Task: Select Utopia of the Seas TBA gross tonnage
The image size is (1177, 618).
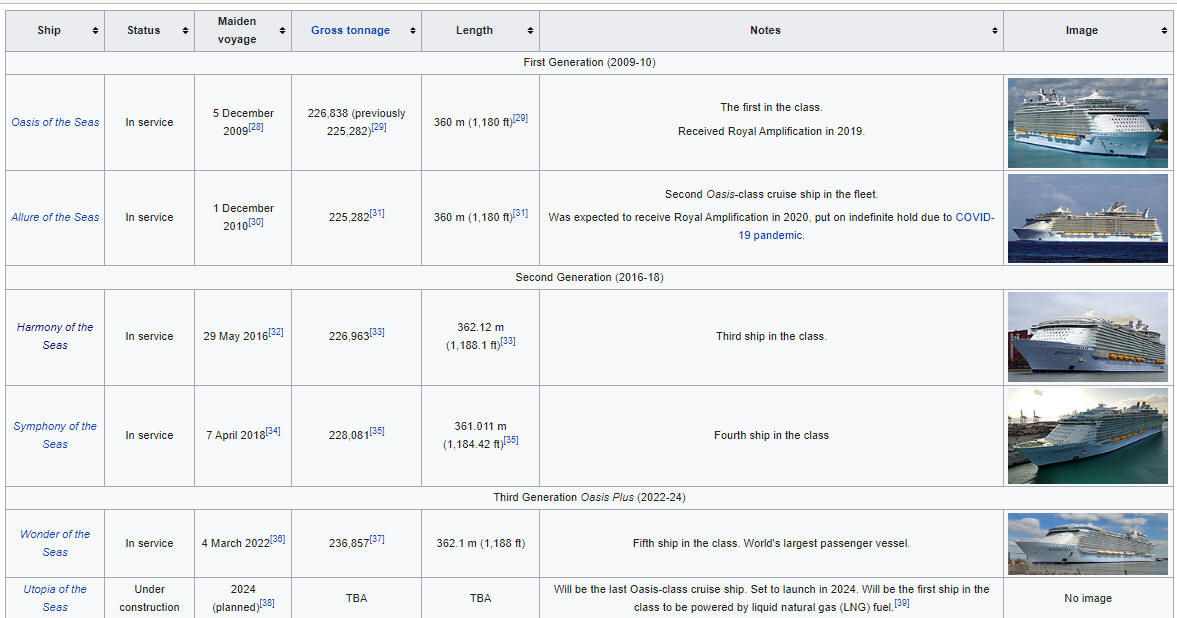Action: click(x=357, y=598)
